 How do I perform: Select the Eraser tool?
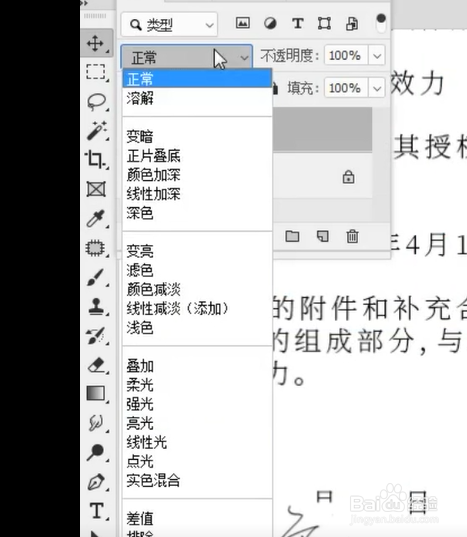(97, 365)
